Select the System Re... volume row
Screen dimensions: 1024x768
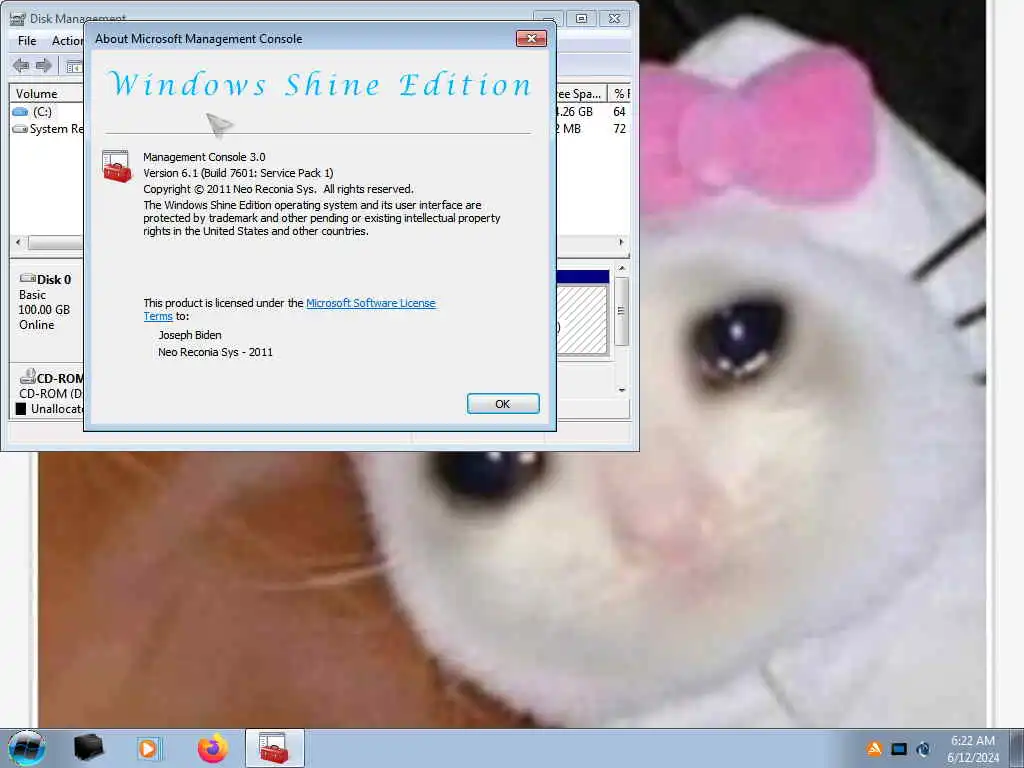point(47,129)
